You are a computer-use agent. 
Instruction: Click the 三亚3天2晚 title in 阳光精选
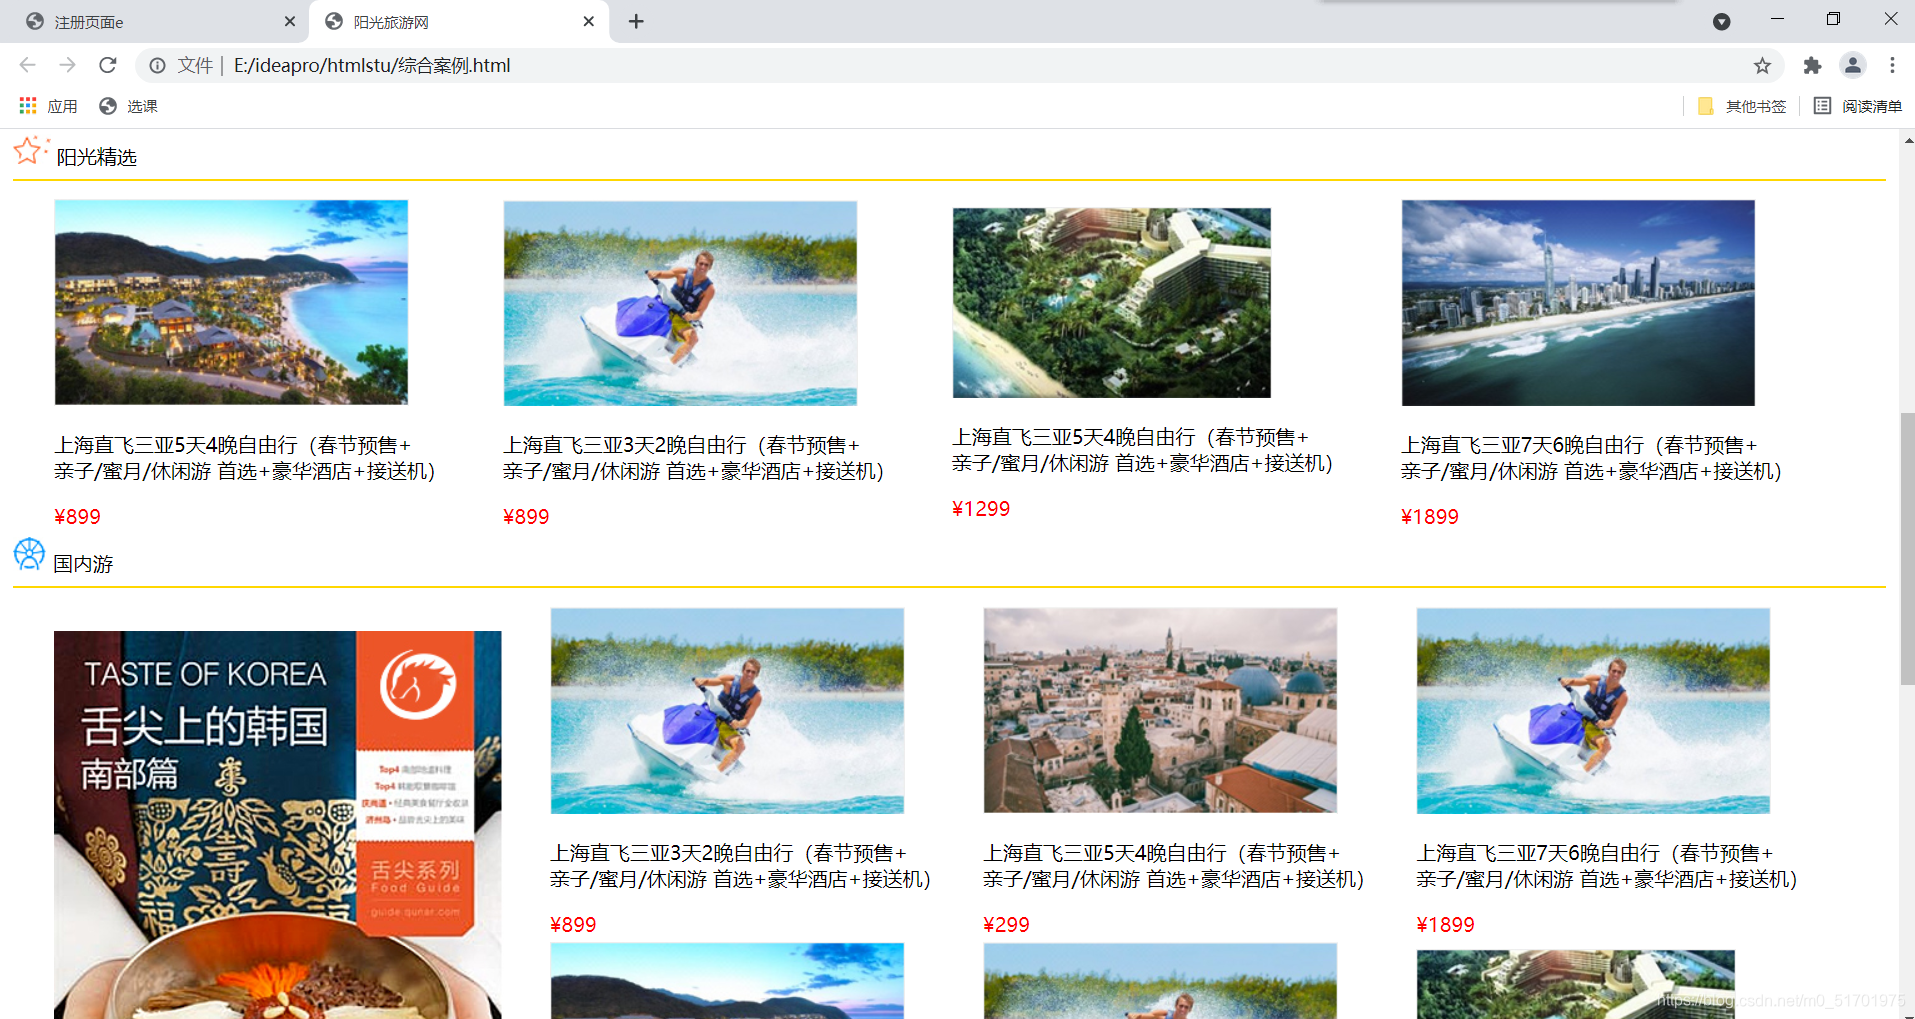[694, 458]
